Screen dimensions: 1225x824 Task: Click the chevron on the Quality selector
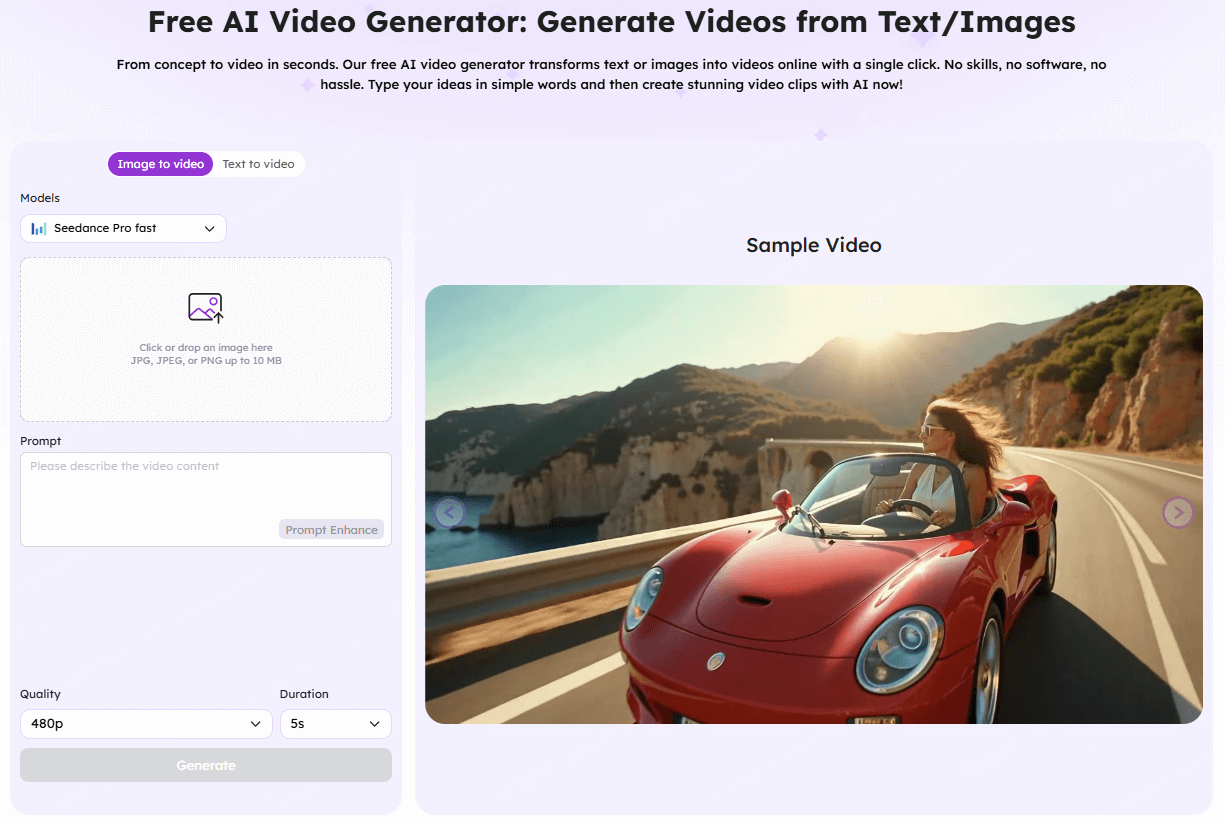coord(258,723)
